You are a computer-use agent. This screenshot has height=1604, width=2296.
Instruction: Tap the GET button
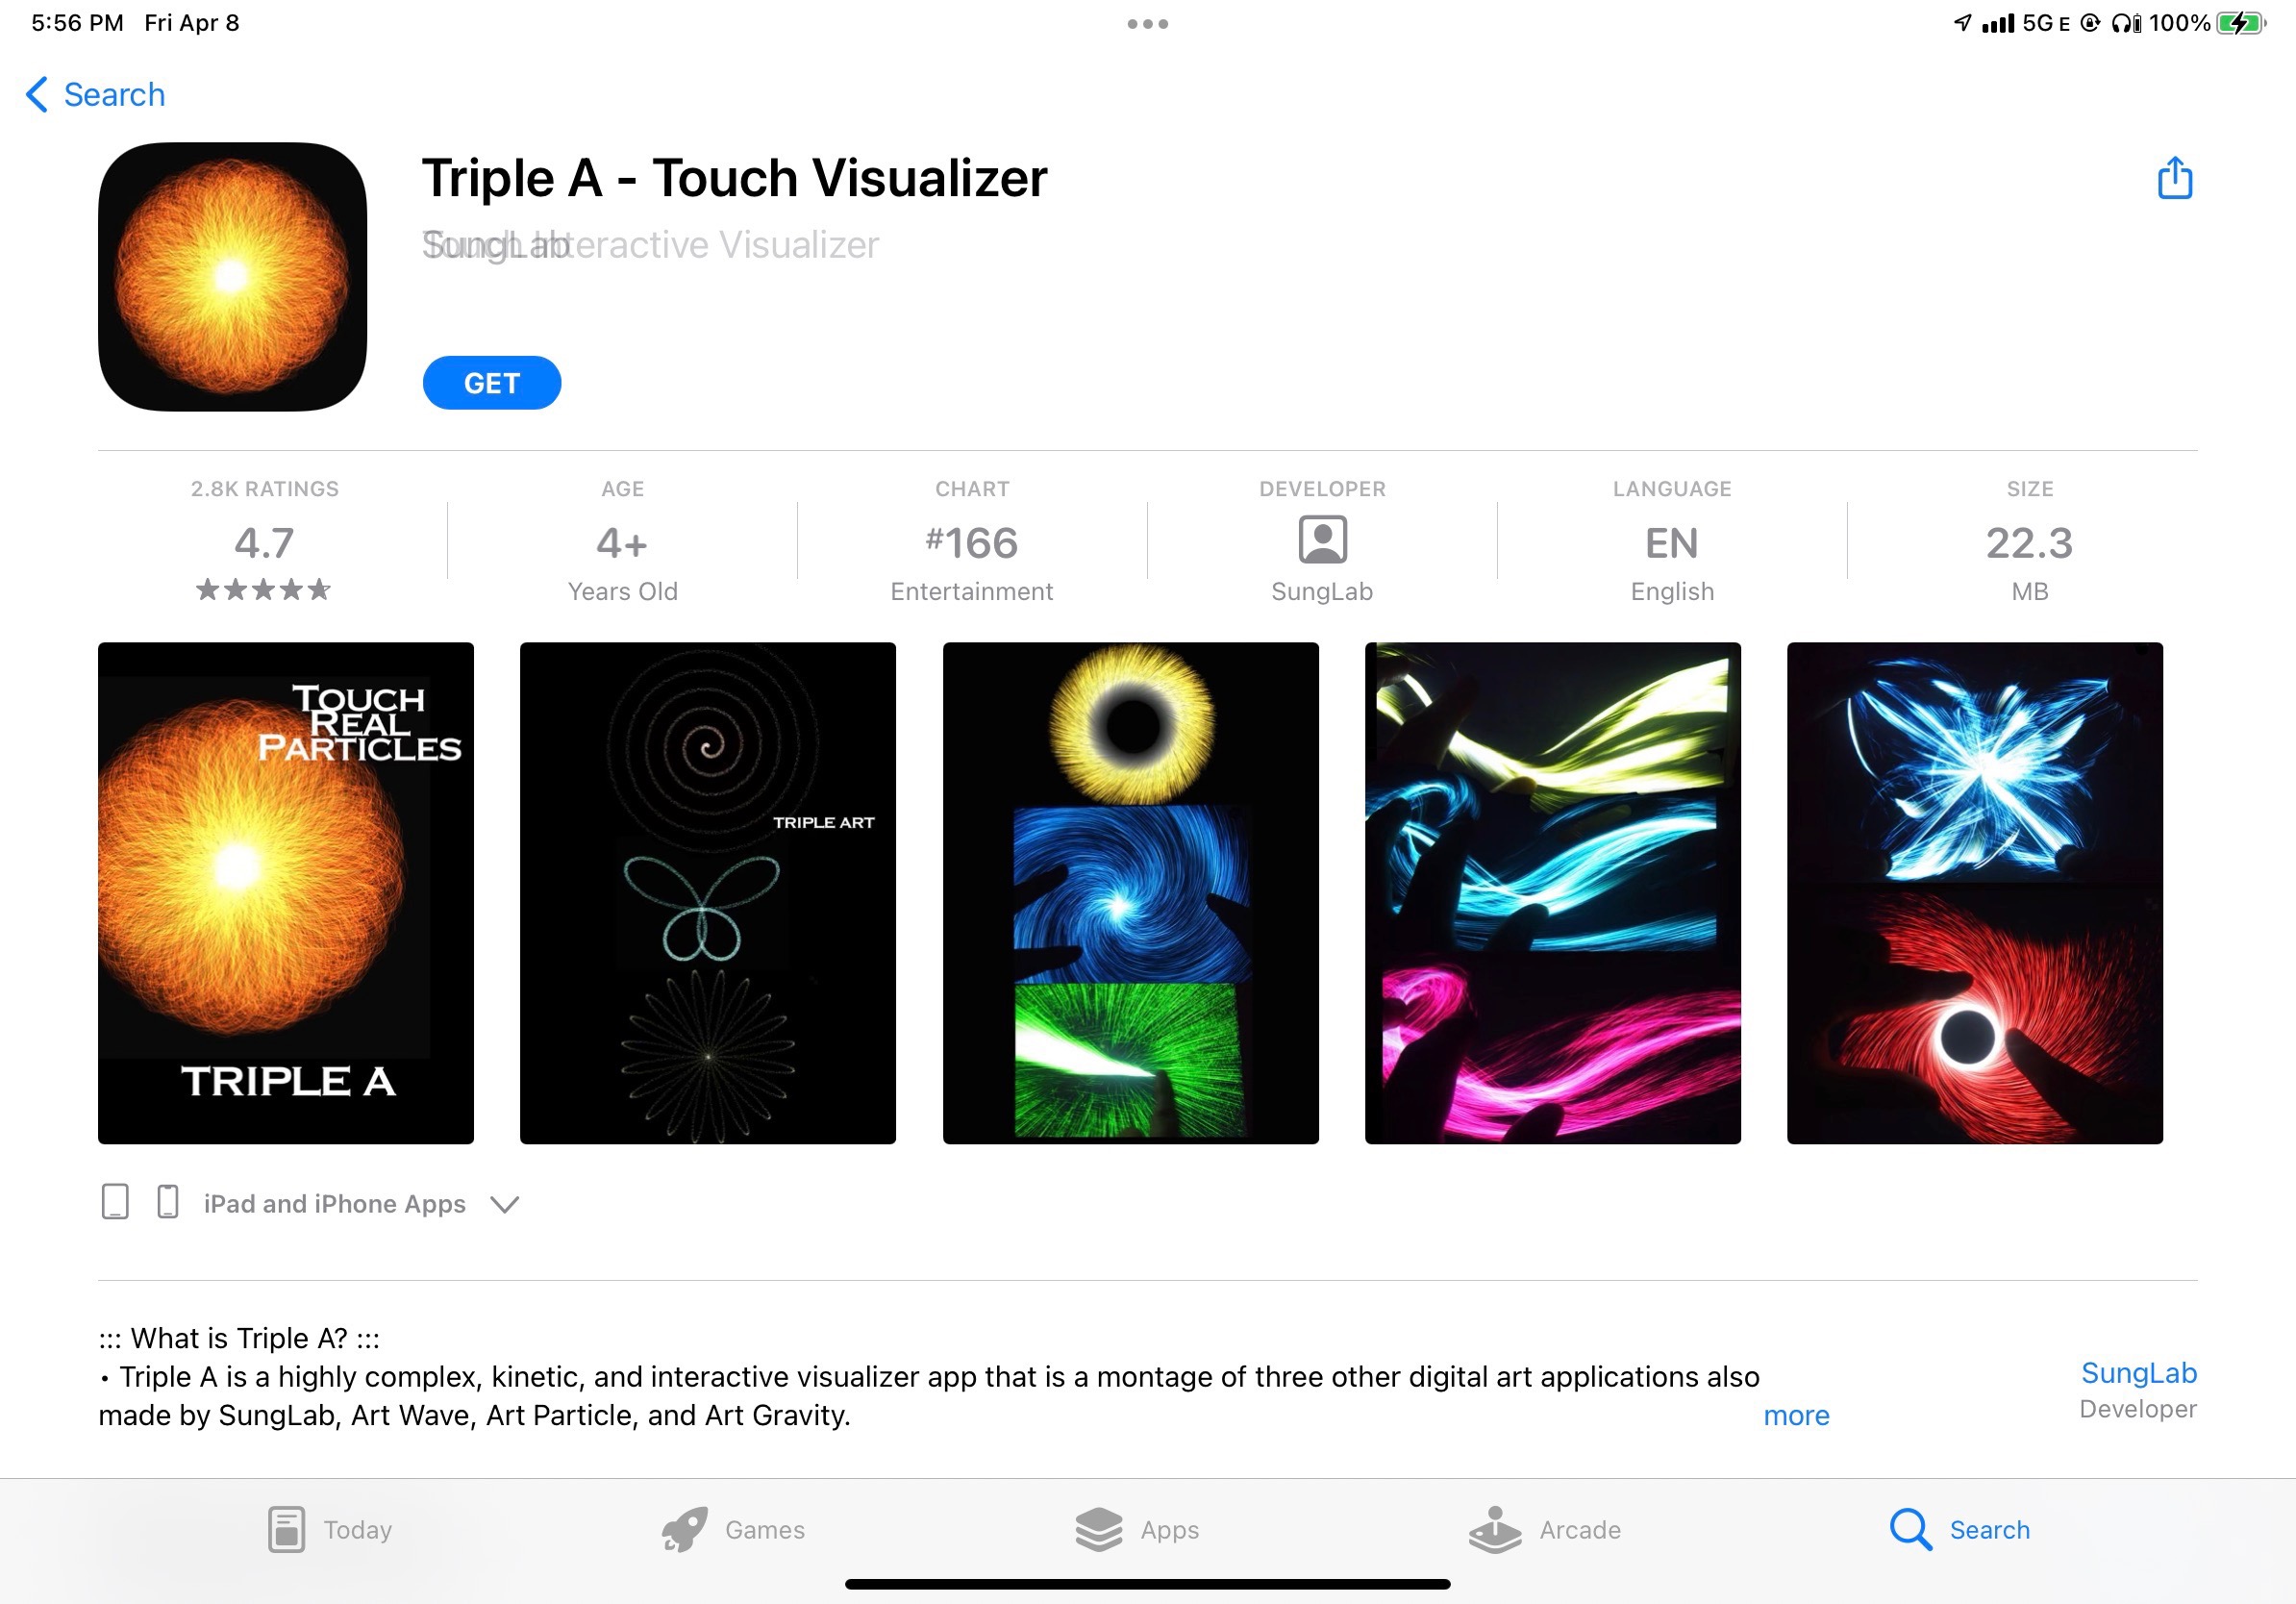coord(491,383)
